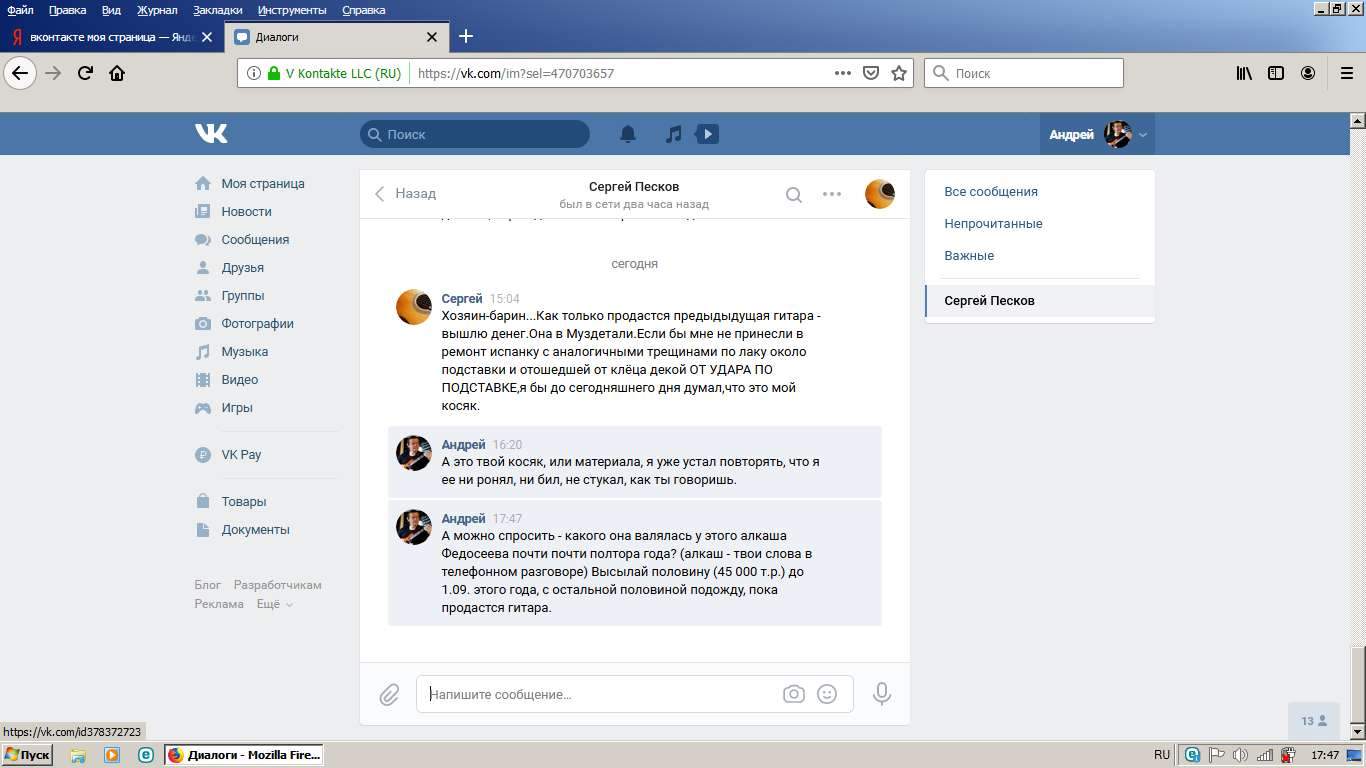This screenshot has height=768, width=1366.
Task: Open Группы in the sidebar
Action: click(x=243, y=296)
